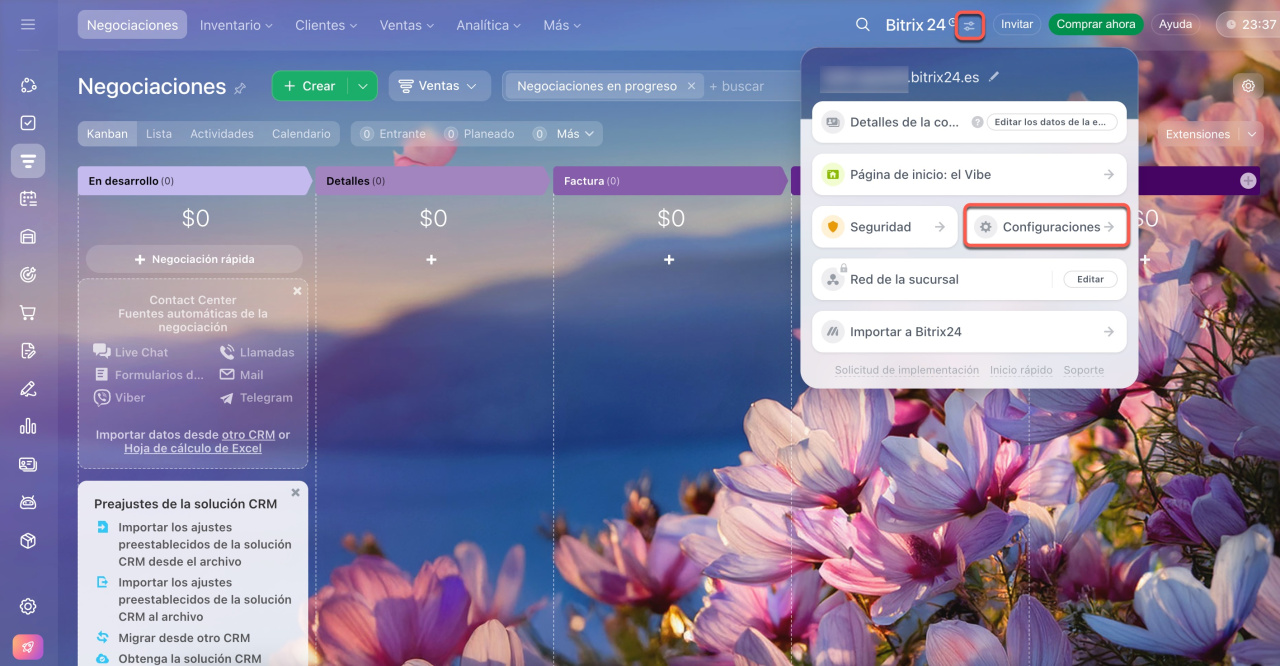
Task: Remove the 'Negociaciones en progreso' filter
Action: [x=690, y=86]
